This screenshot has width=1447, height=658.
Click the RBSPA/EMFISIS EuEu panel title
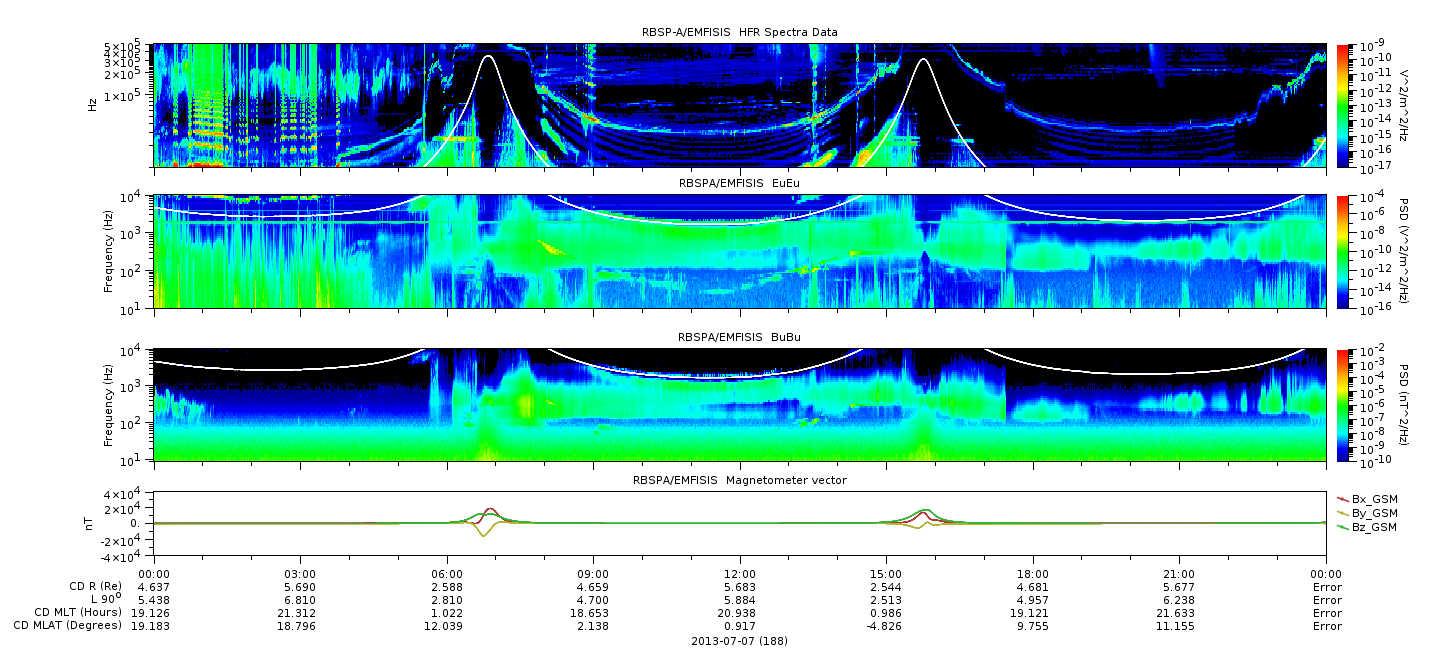740,185
